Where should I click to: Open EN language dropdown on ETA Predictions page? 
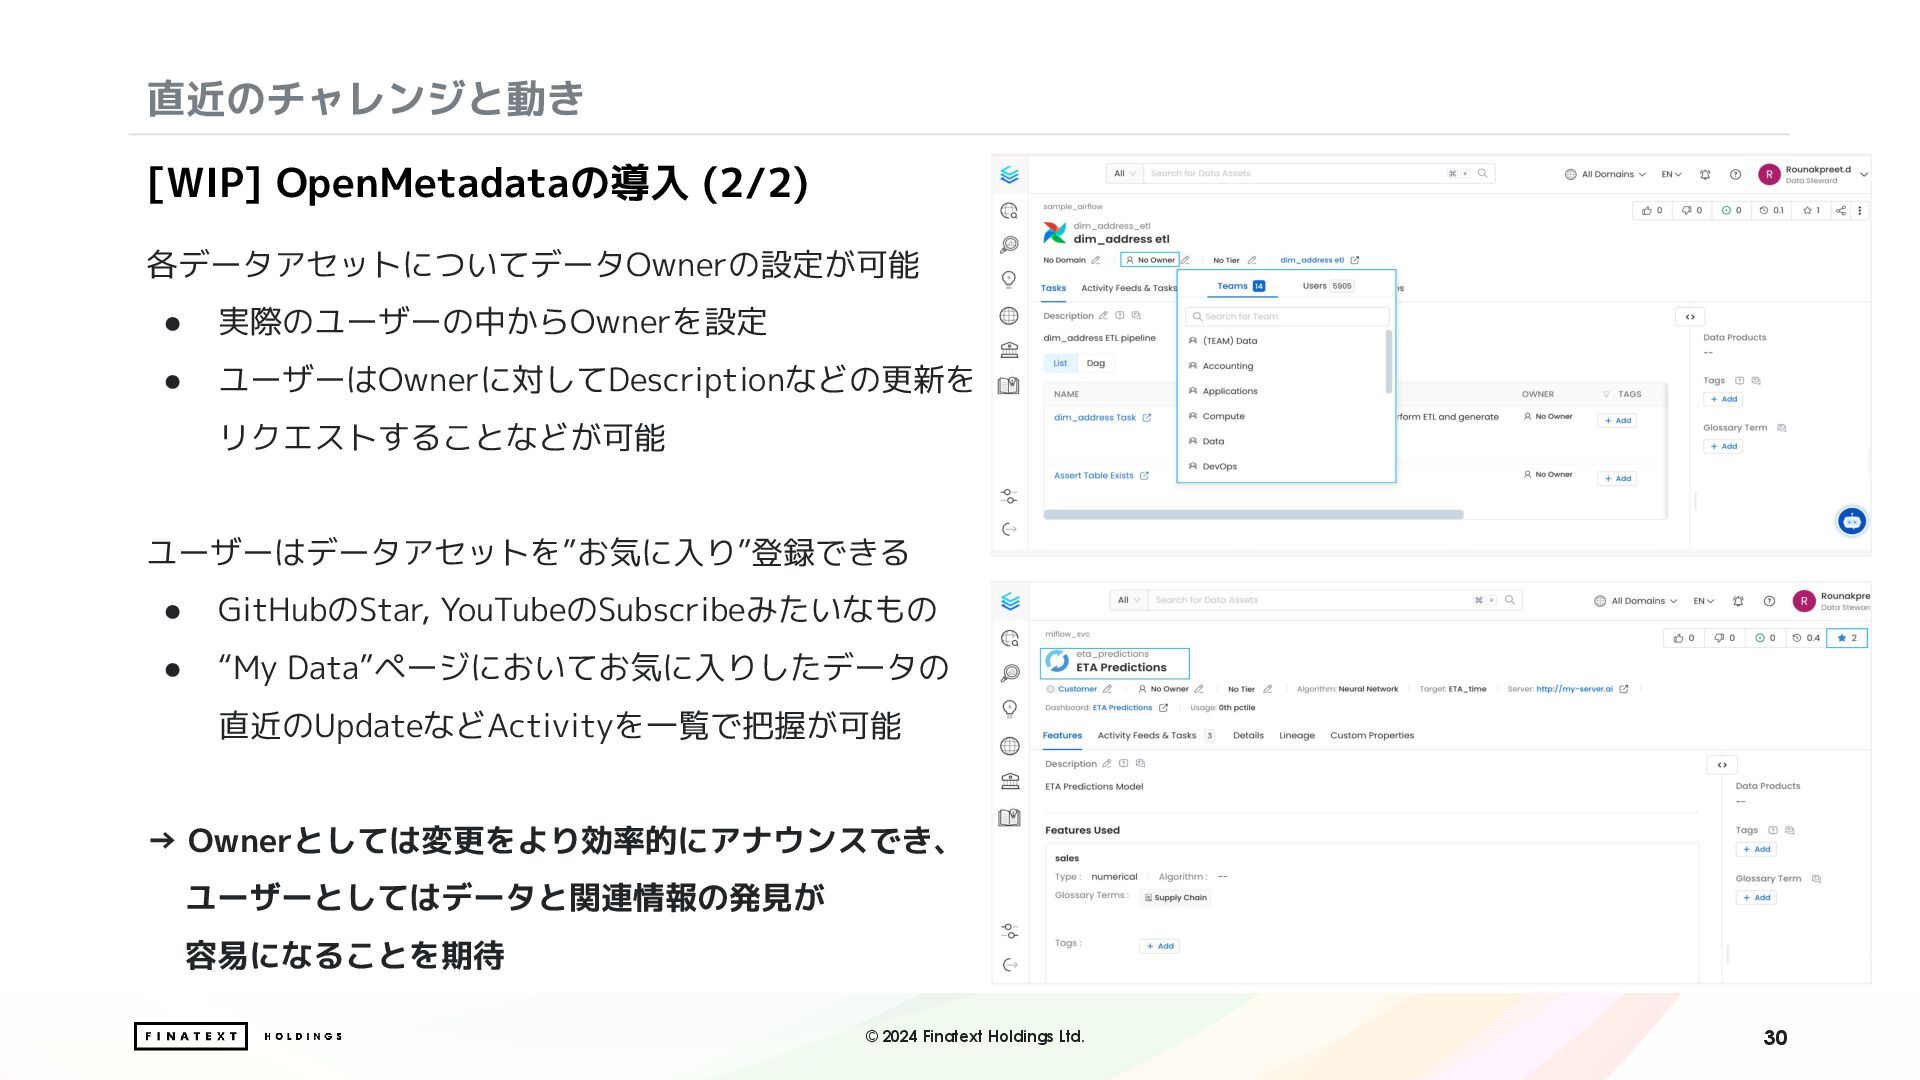click(1703, 601)
